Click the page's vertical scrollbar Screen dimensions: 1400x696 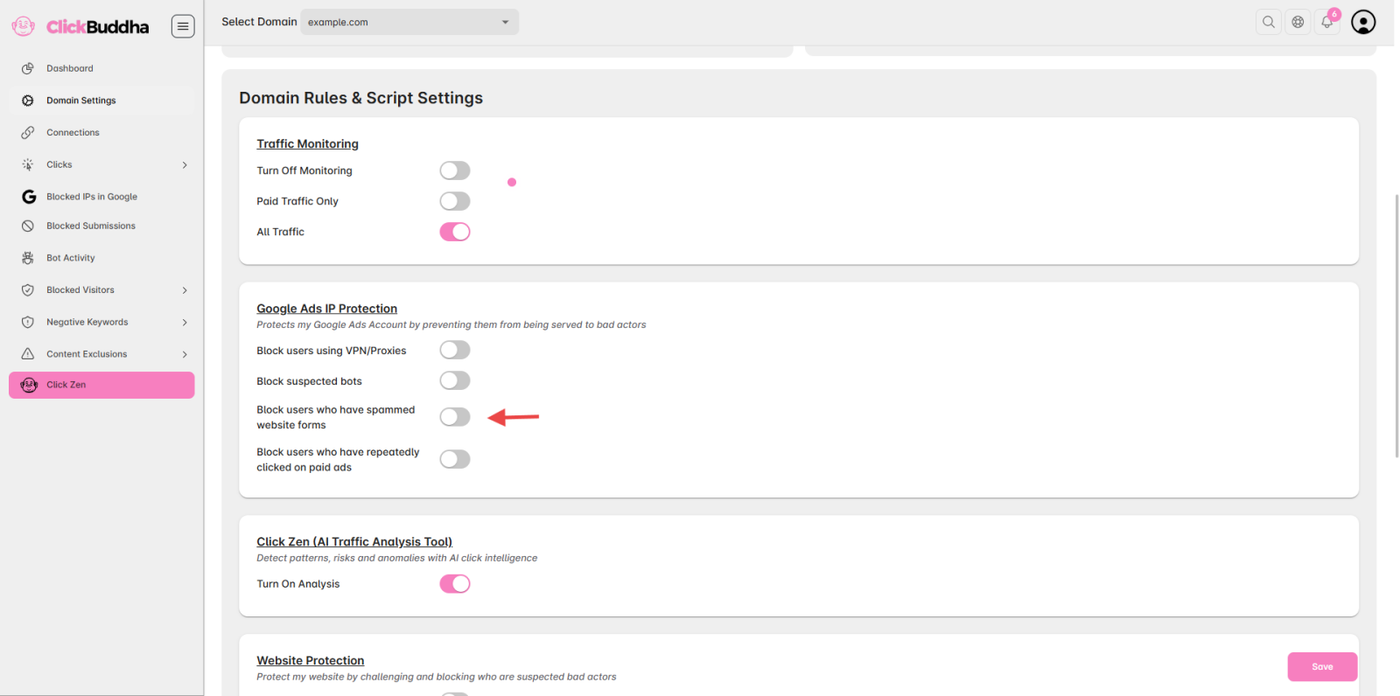tap(1396, 300)
